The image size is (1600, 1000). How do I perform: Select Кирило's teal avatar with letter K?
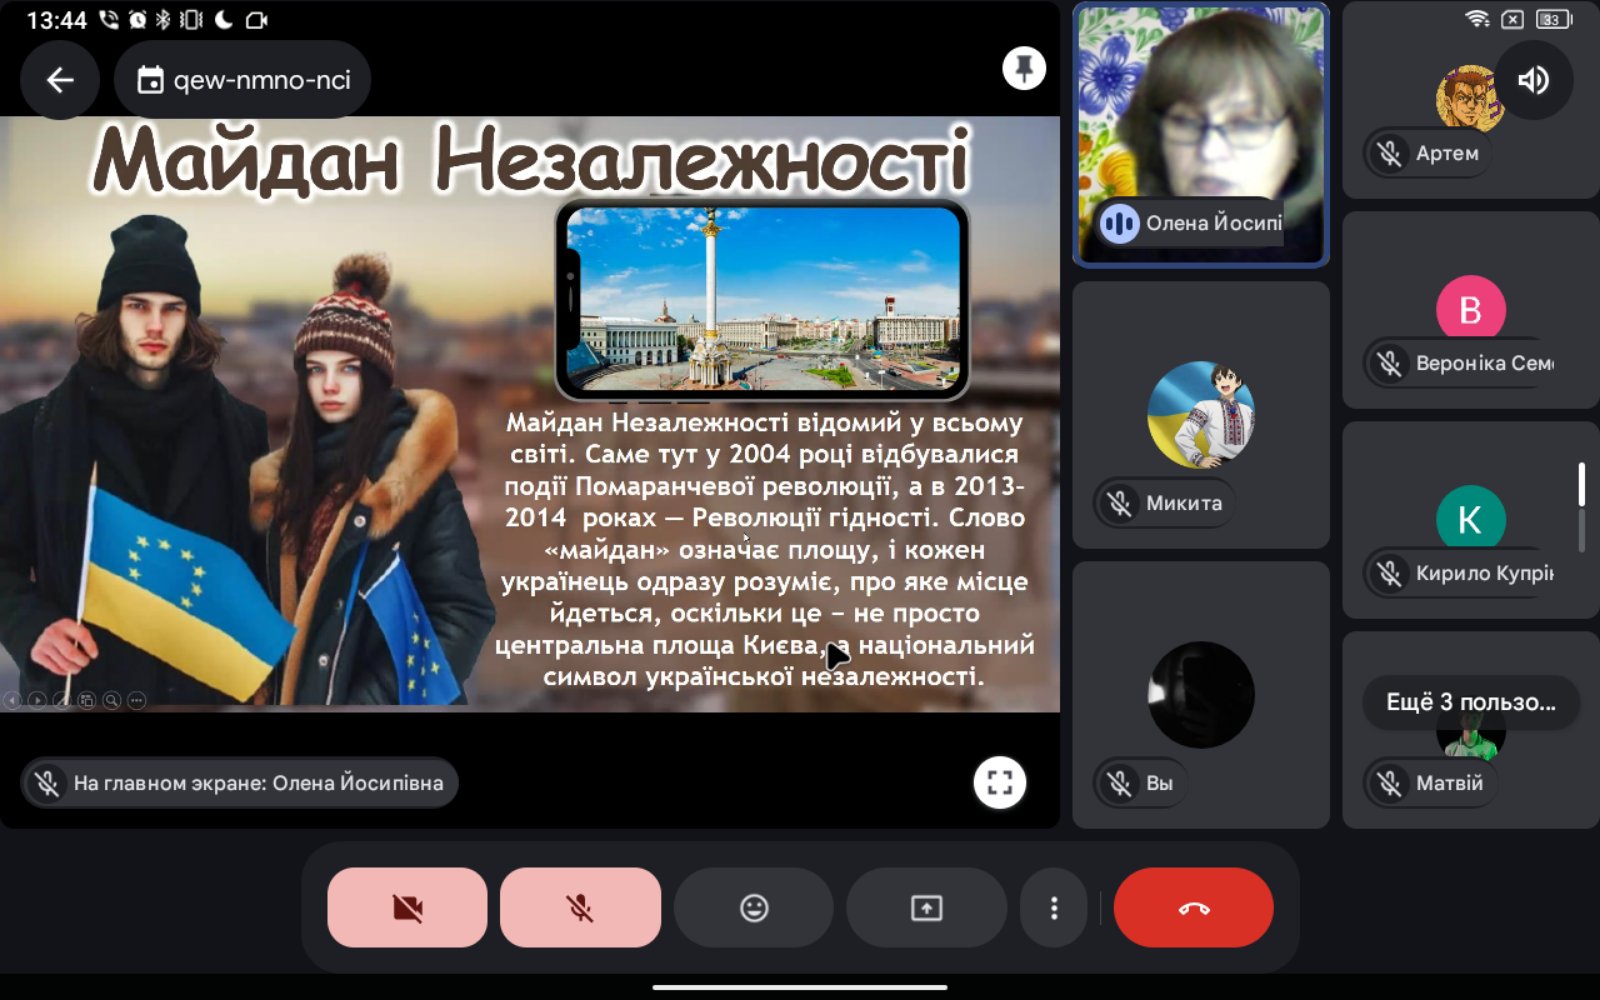[1470, 519]
